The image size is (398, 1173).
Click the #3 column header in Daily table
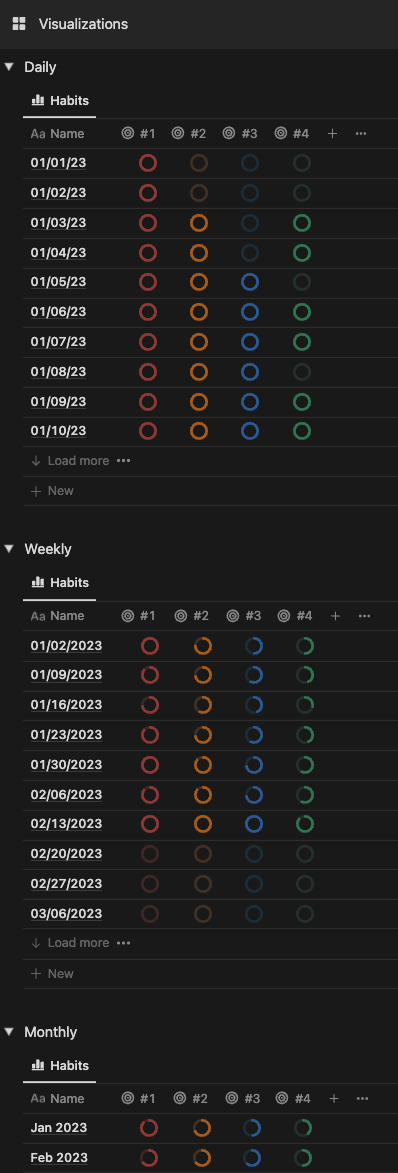click(x=240, y=134)
